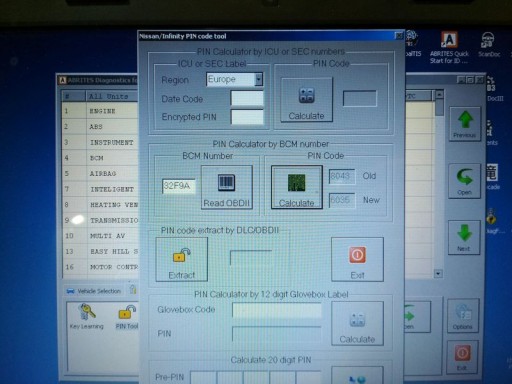
Task: Click the Encrypted PIN input field
Action: pyautogui.click(x=247, y=117)
